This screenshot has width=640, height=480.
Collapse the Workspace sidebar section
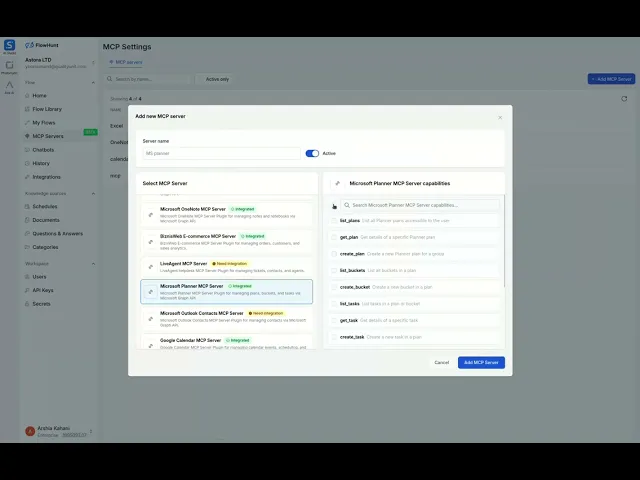click(x=93, y=264)
